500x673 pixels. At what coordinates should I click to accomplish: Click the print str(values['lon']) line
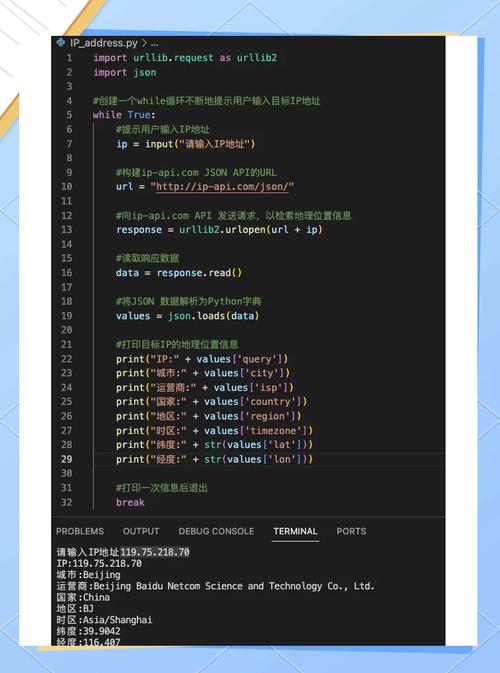click(x=215, y=459)
